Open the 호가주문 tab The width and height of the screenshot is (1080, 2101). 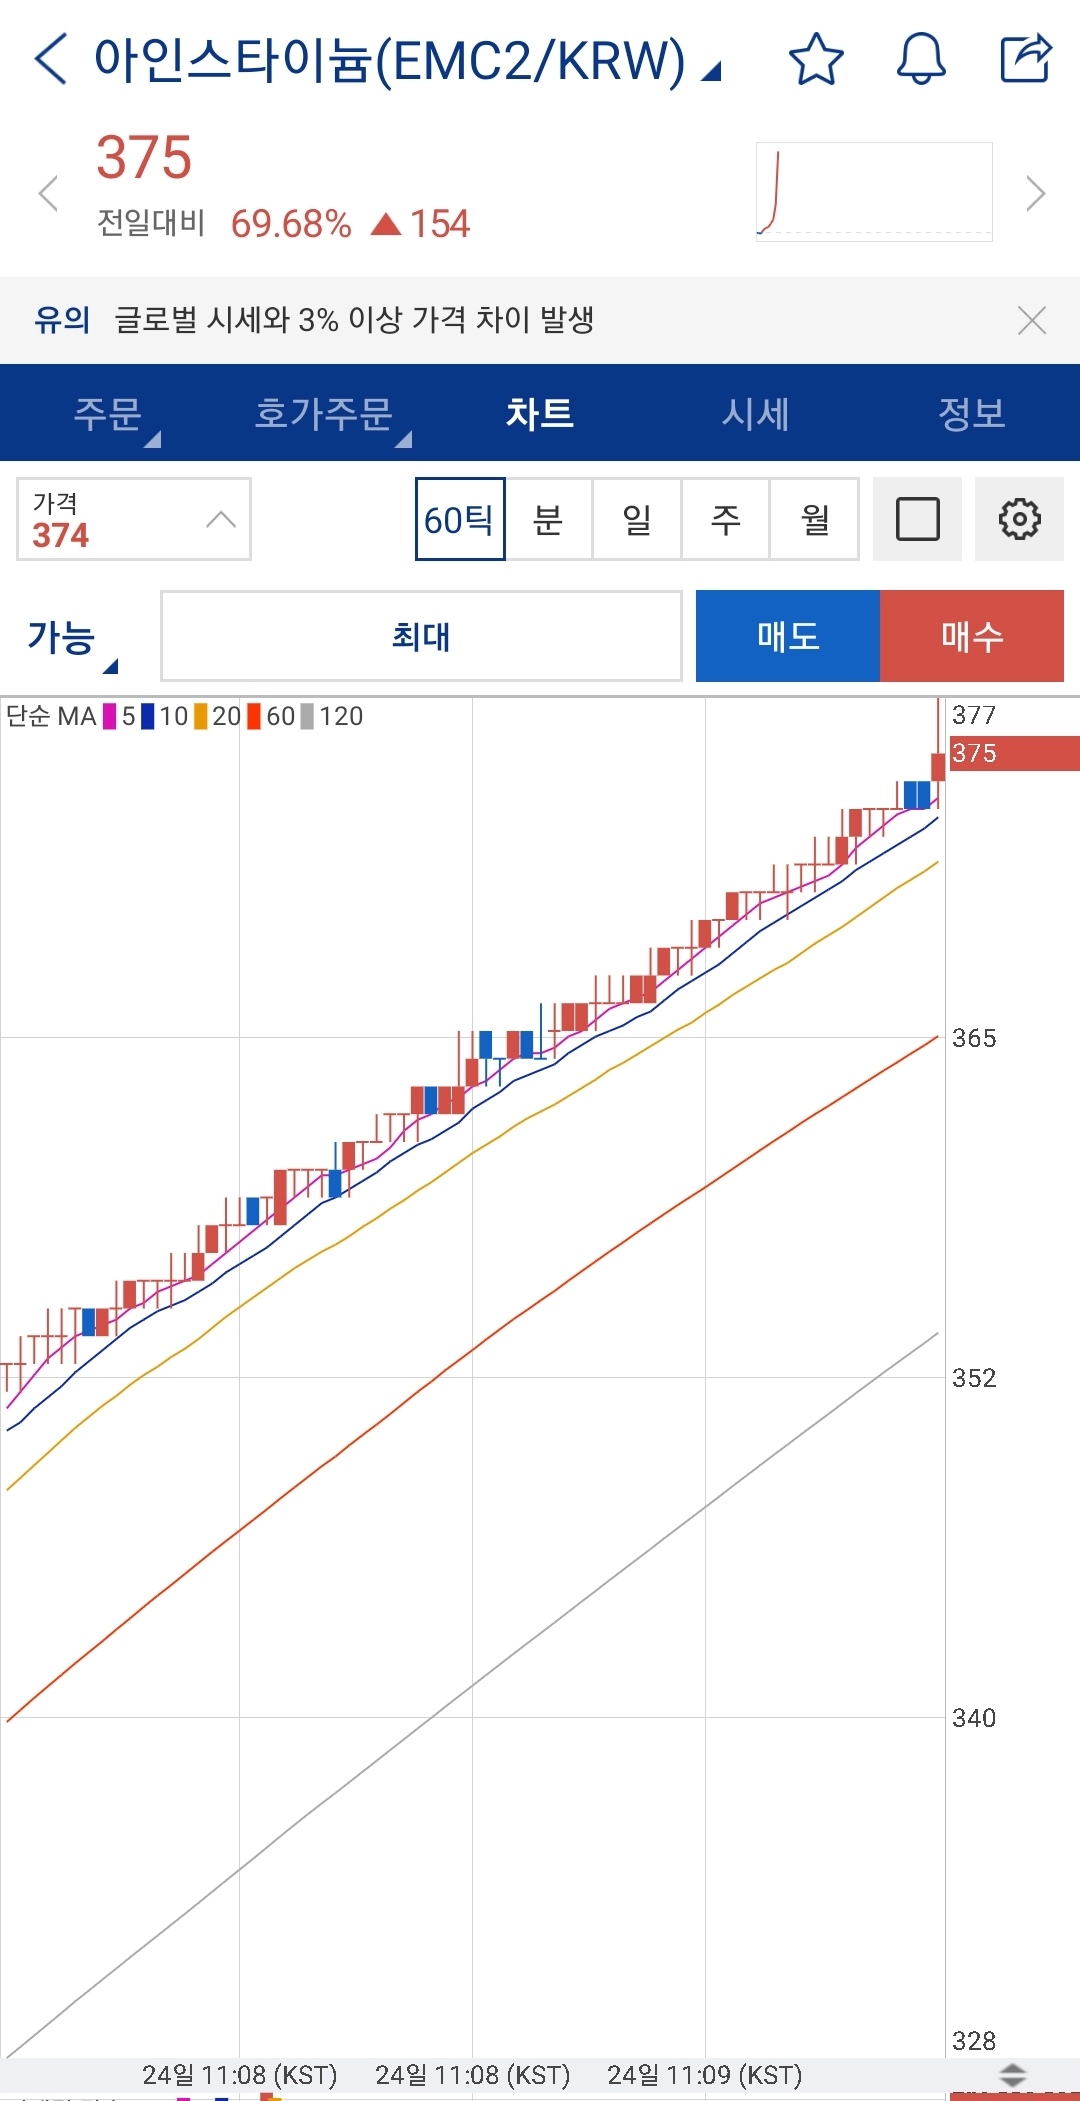[x=324, y=413]
